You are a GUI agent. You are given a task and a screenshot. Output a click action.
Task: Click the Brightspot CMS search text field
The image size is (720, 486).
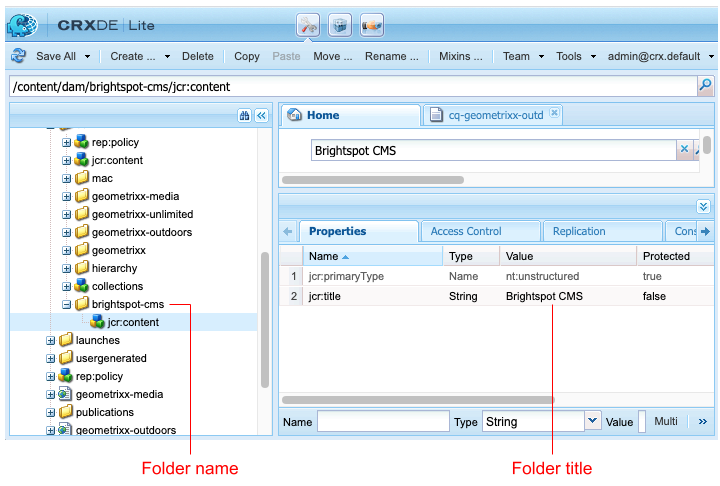click(x=493, y=150)
